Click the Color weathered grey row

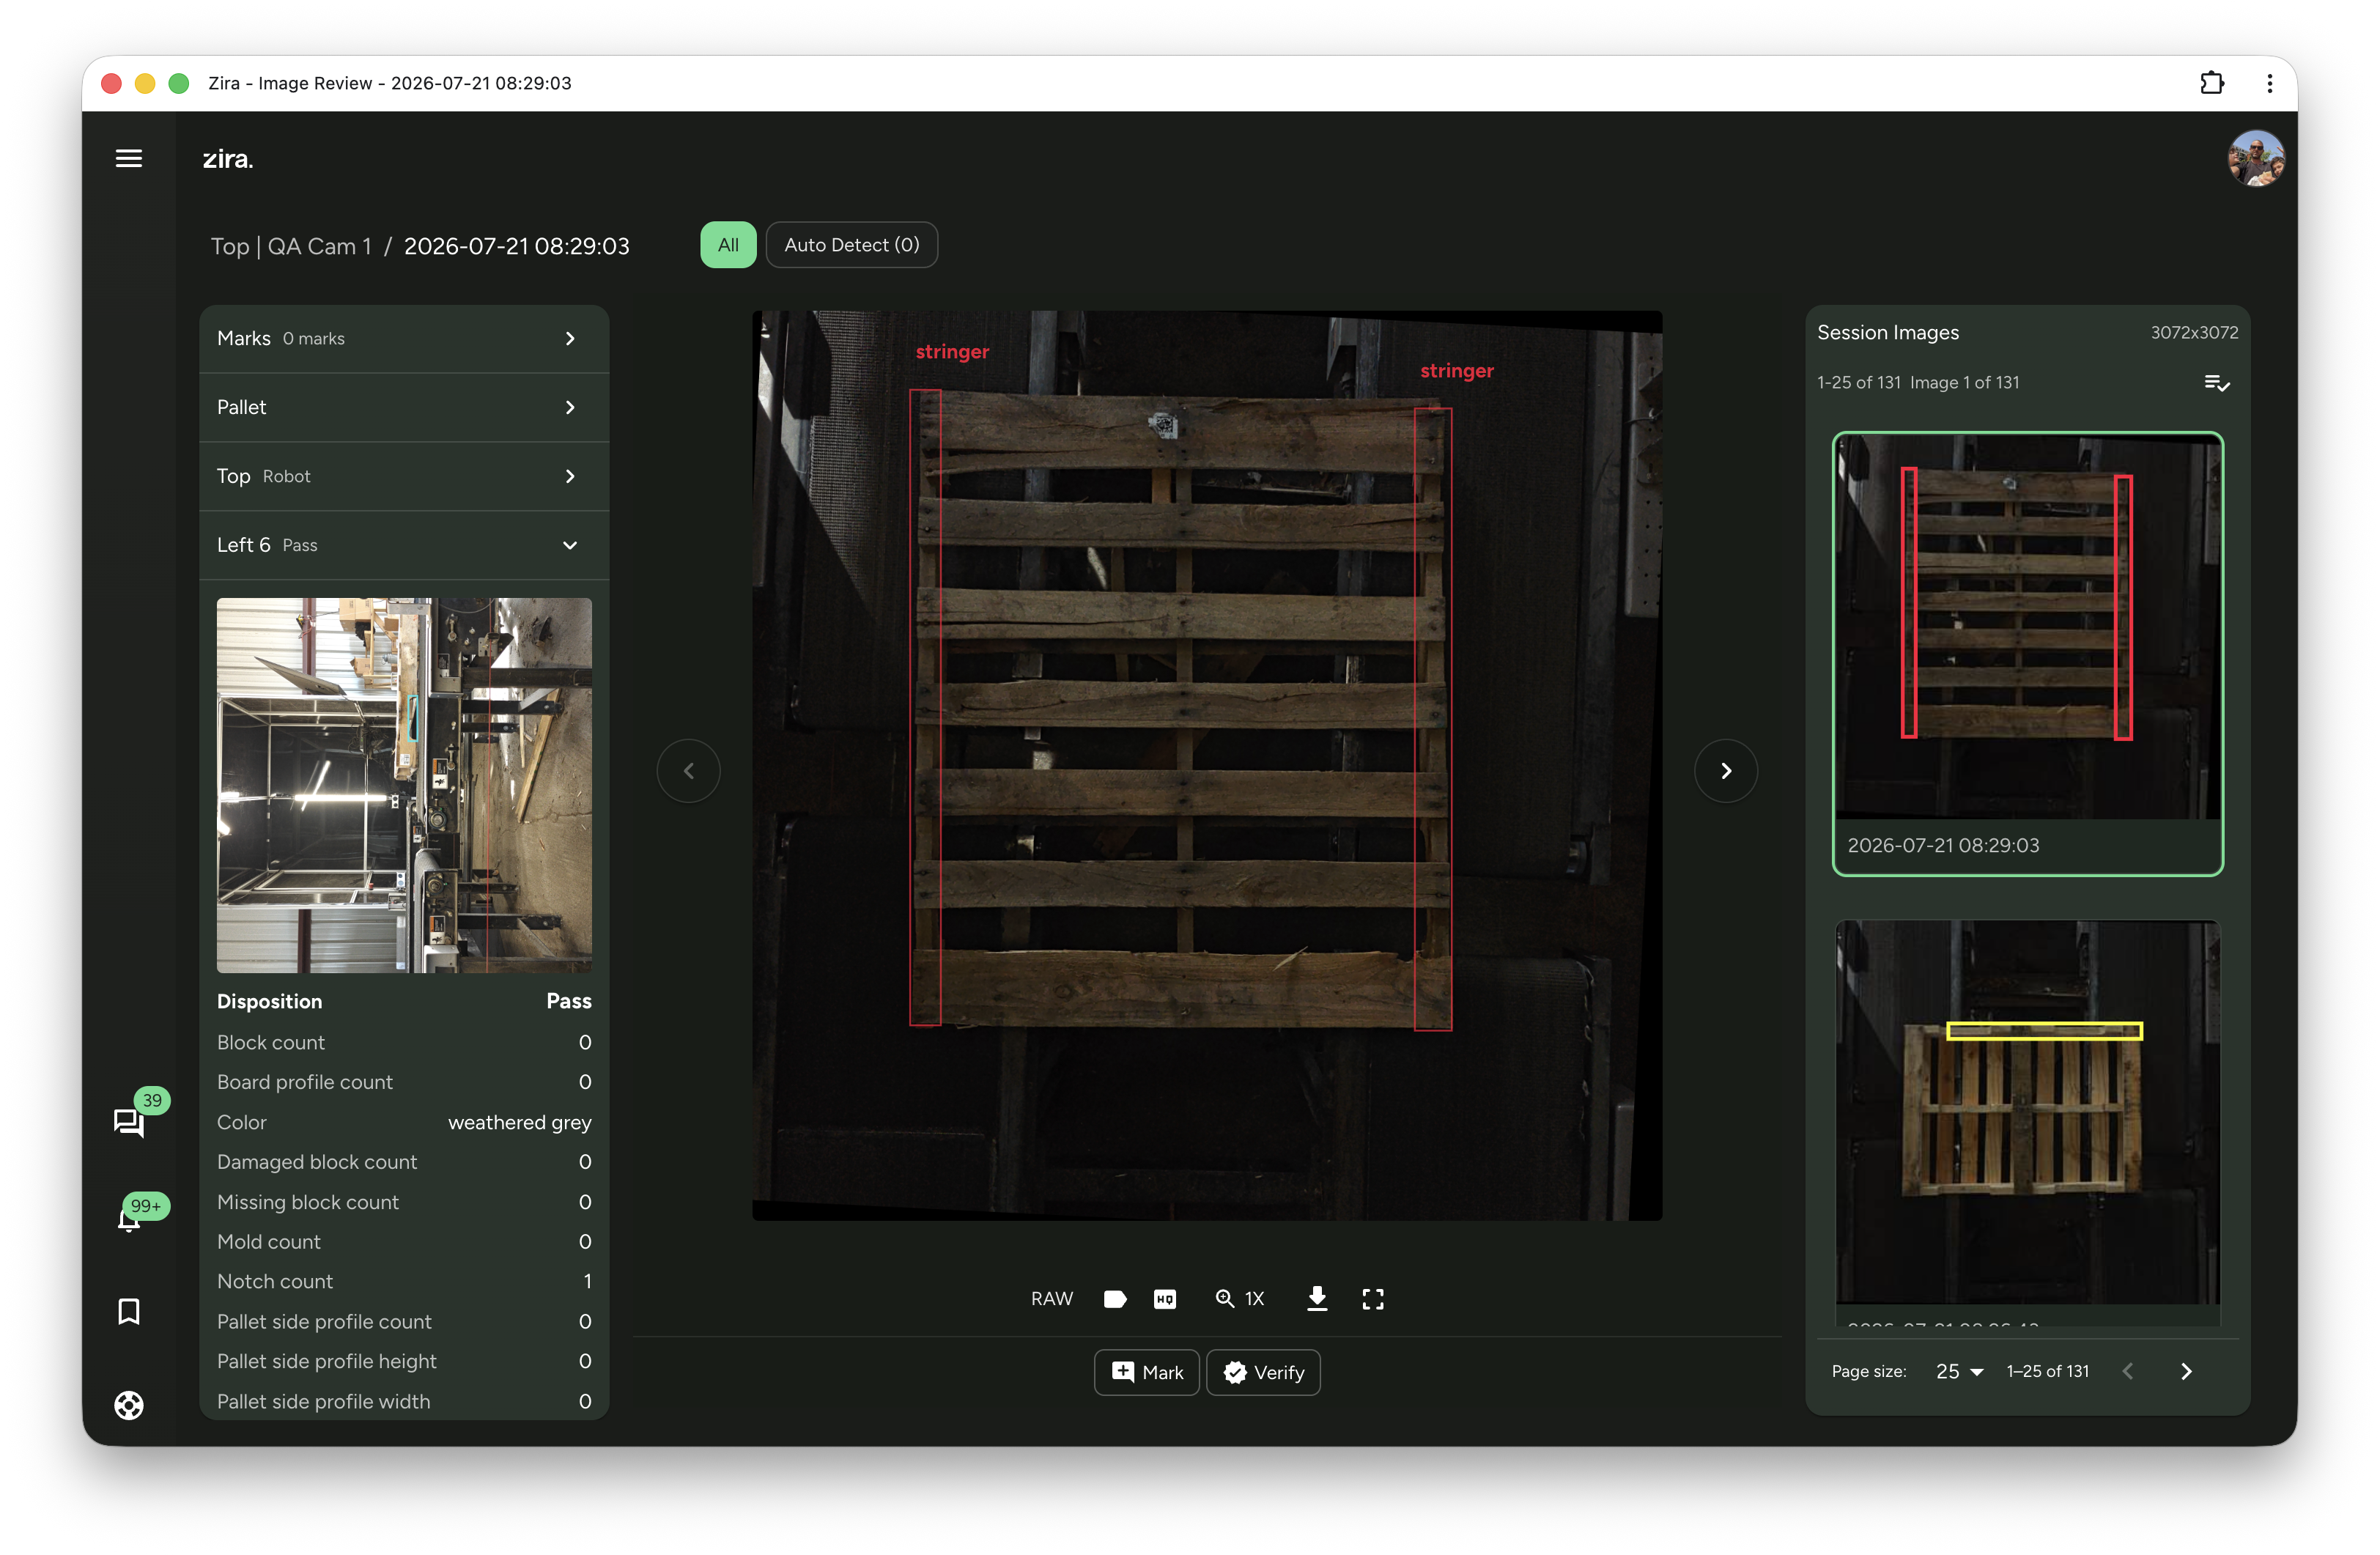(404, 1122)
